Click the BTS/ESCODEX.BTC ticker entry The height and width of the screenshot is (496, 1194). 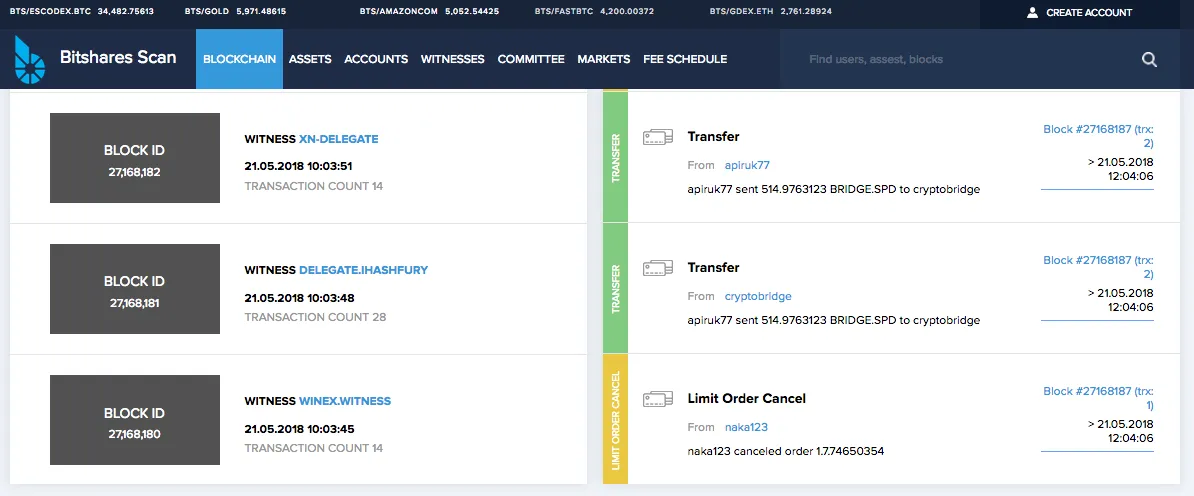point(81,12)
